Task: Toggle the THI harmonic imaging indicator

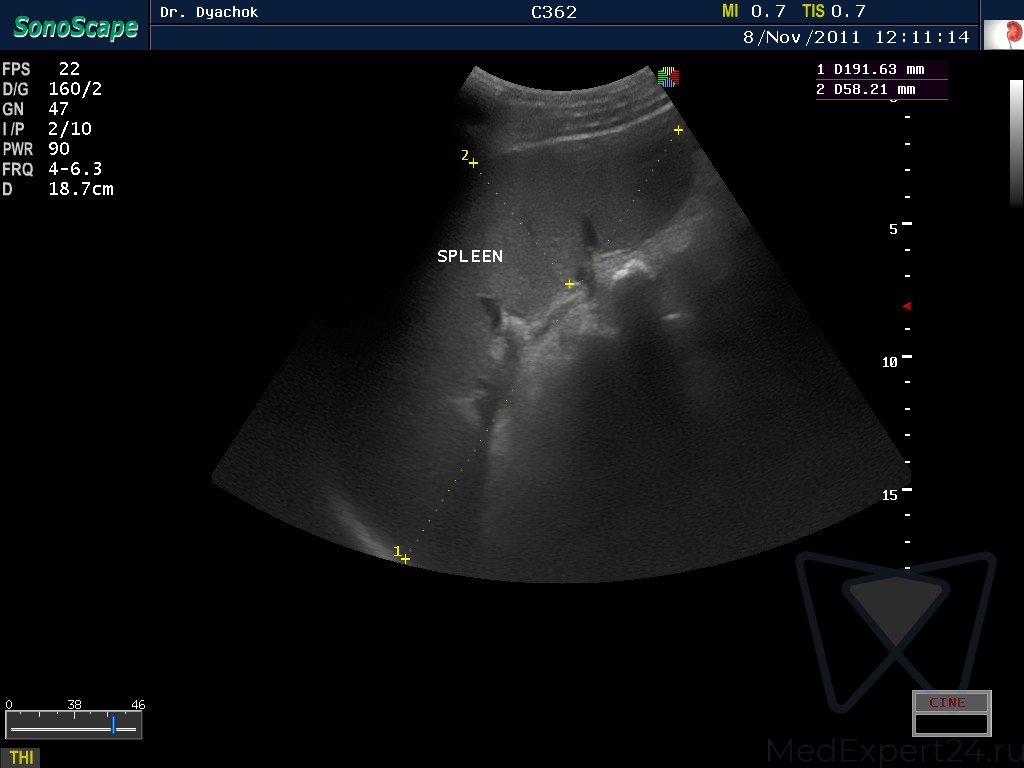Action: click(21, 757)
